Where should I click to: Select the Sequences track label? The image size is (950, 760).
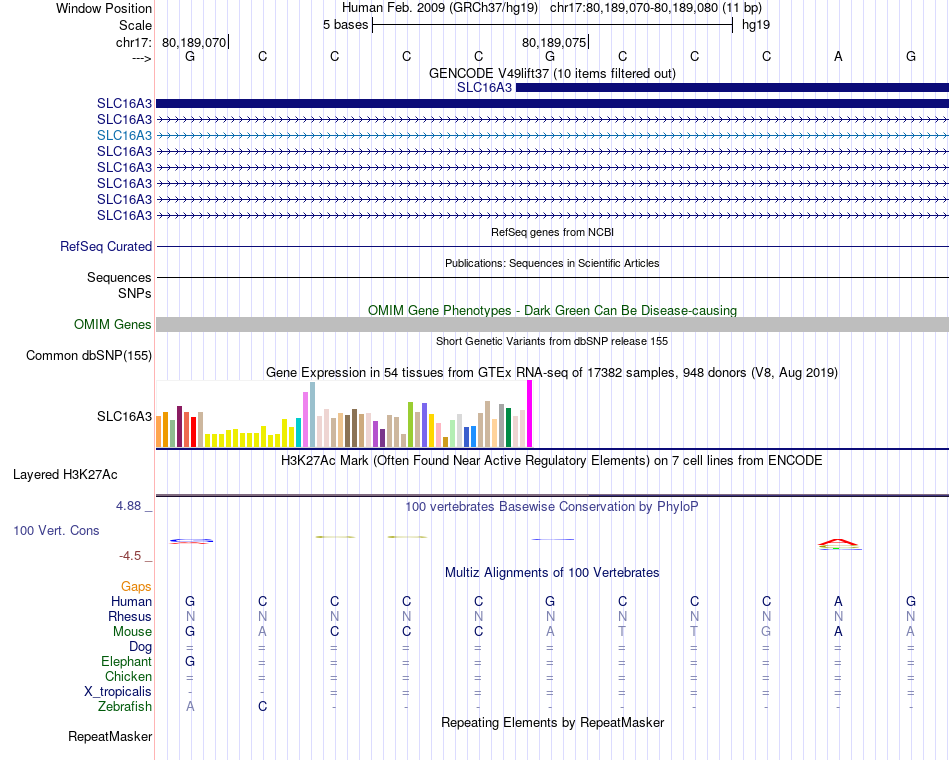tap(119, 278)
